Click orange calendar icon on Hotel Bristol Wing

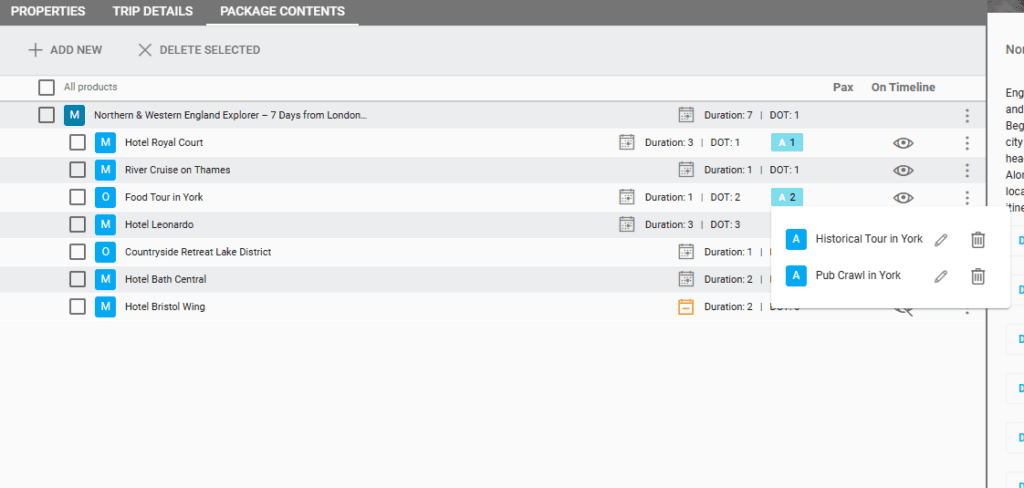click(686, 307)
